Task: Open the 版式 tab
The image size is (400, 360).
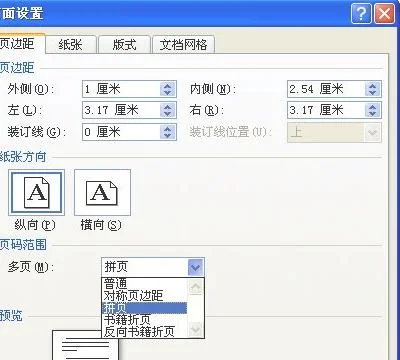Action: click(124, 45)
